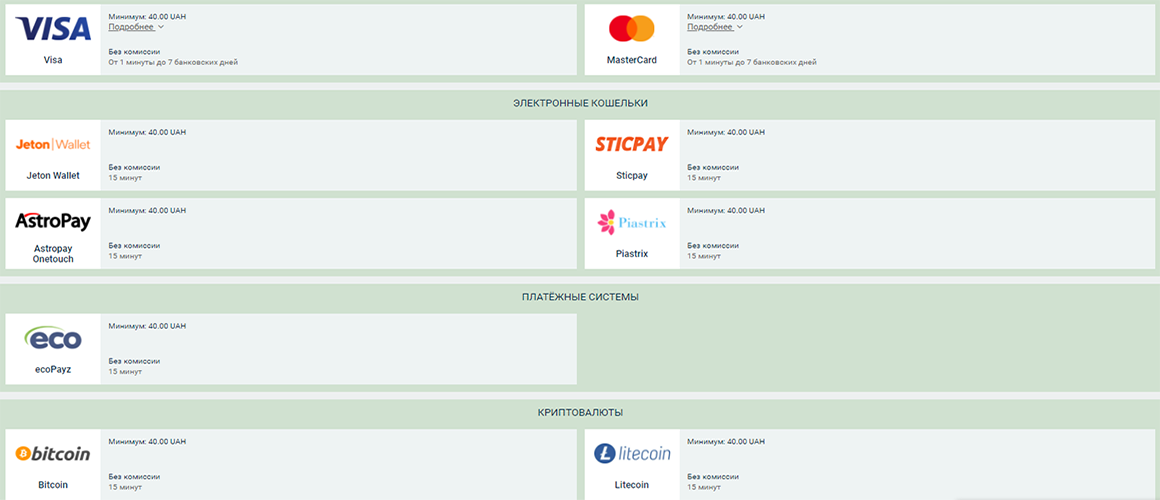Image resolution: width=1160 pixels, height=500 pixels.
Task: Click the MasterCard name label
Action: pyautogui.click(x=632, y=60)
